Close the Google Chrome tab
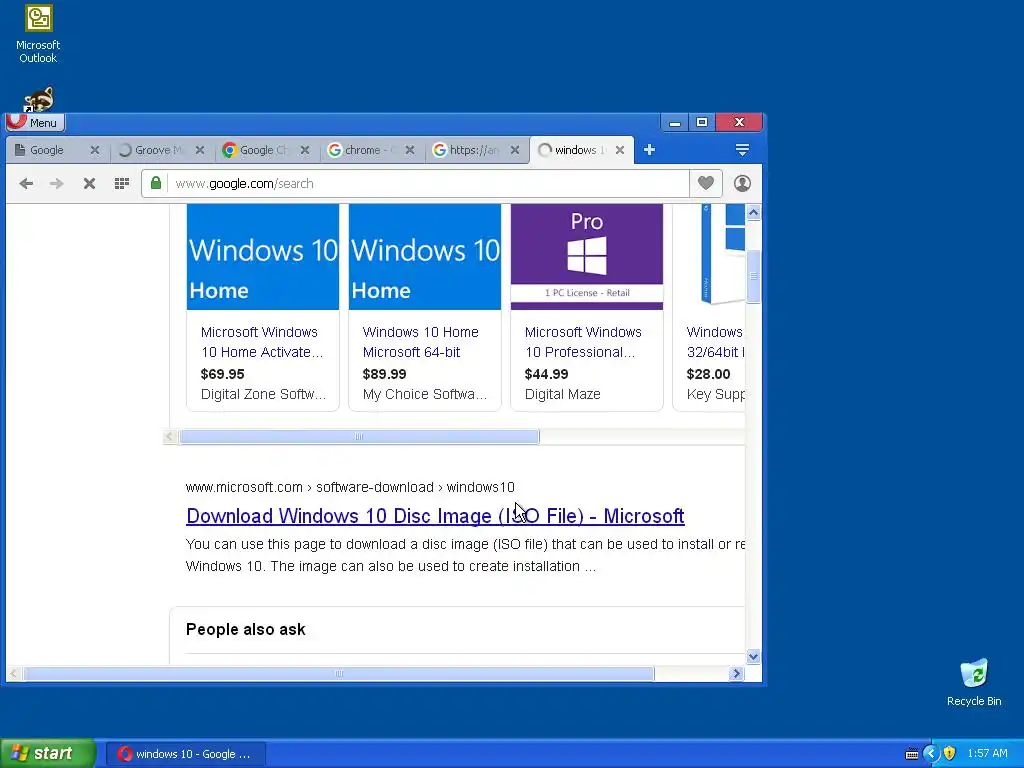 [x=305, y=150]
